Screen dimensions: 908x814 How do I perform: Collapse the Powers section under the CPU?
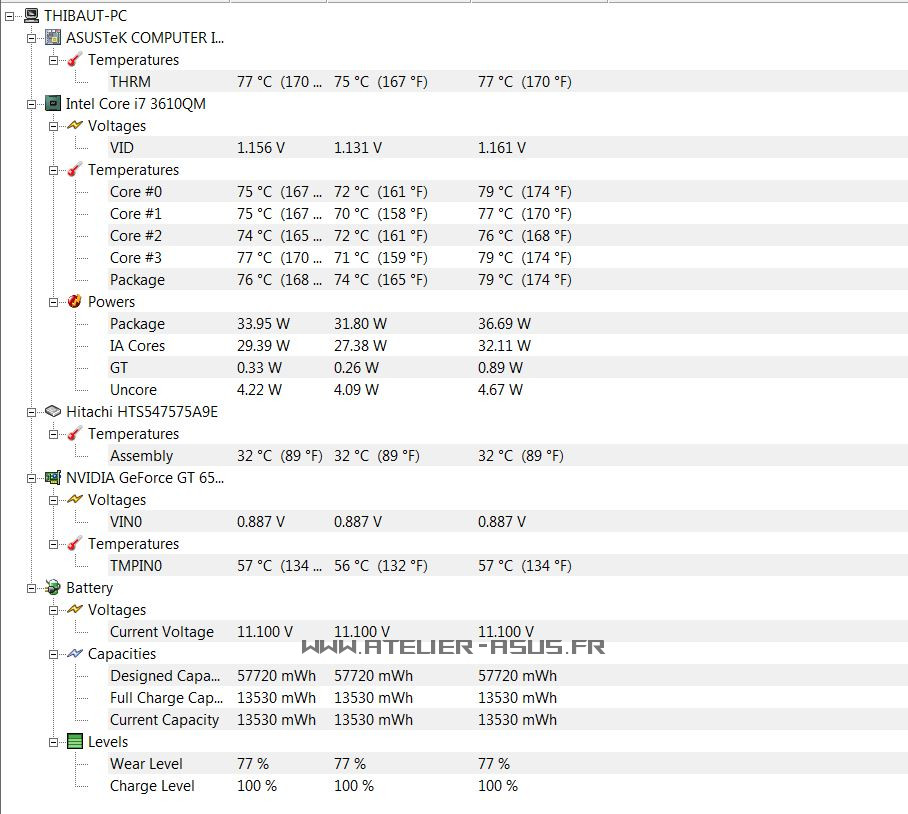tap(53, 302)
